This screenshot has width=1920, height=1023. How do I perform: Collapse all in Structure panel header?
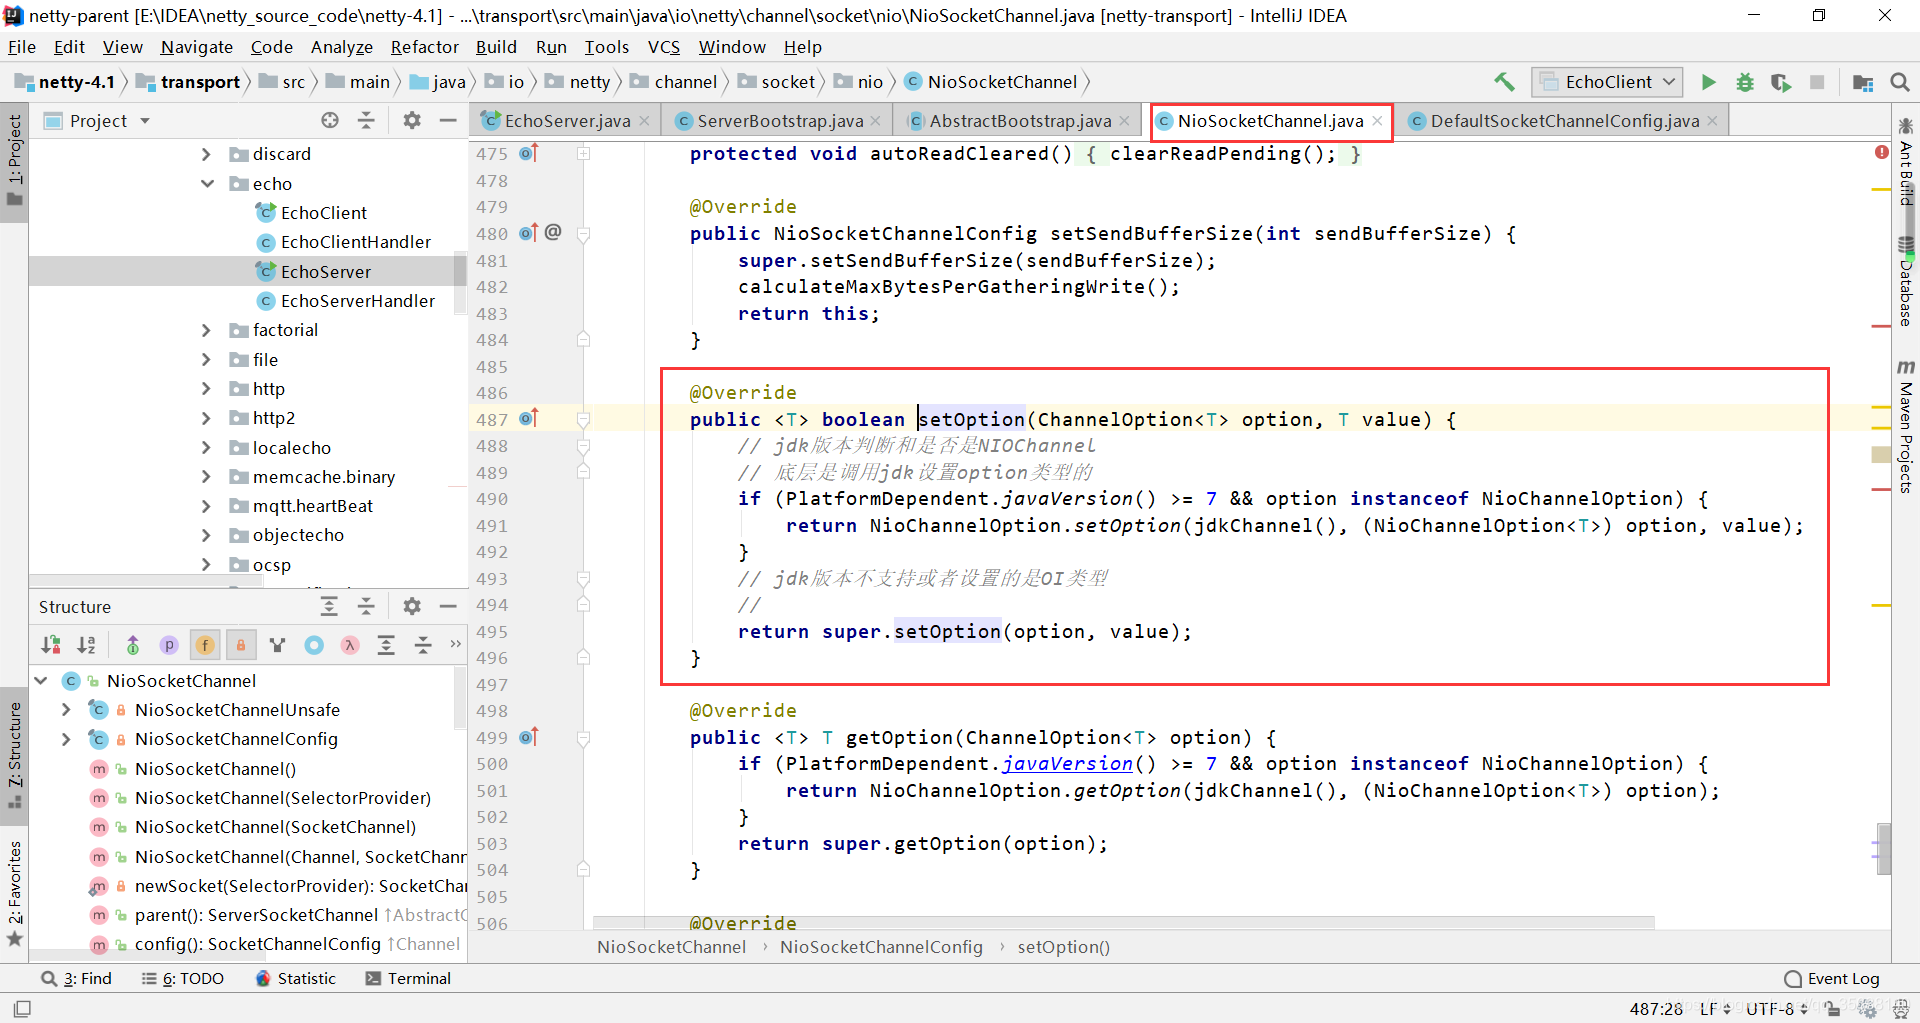click(x=366, y=606)
